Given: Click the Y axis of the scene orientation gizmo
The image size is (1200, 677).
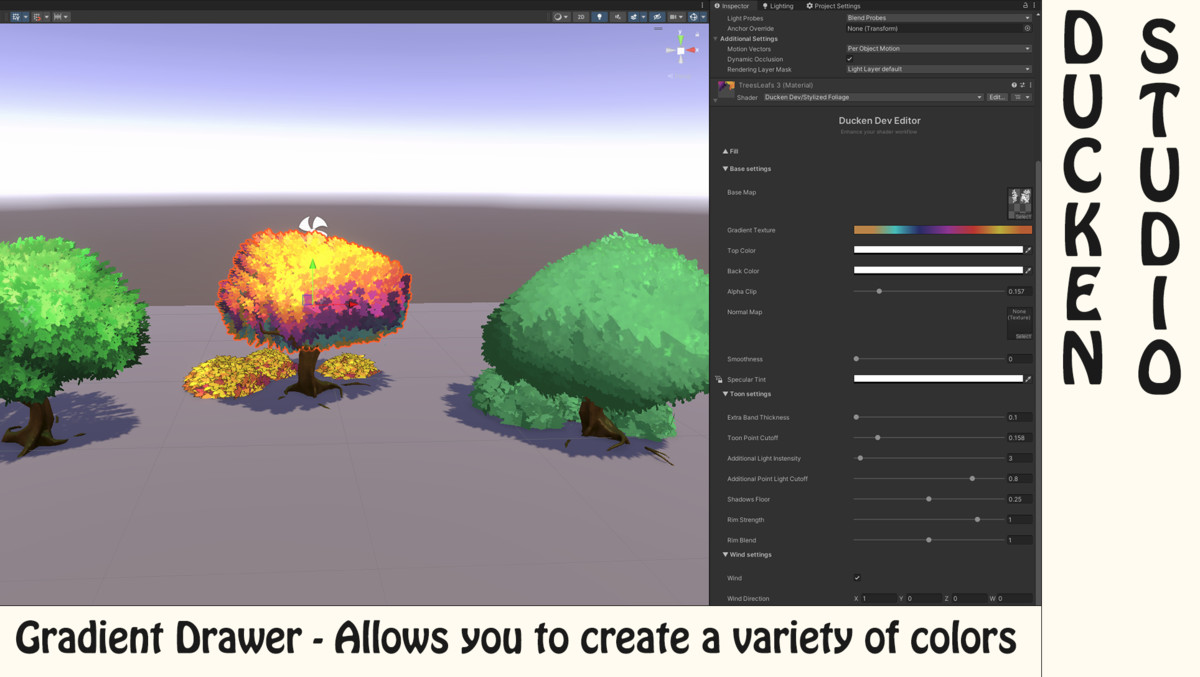Looking at the screenshot, I should point(680,38).
